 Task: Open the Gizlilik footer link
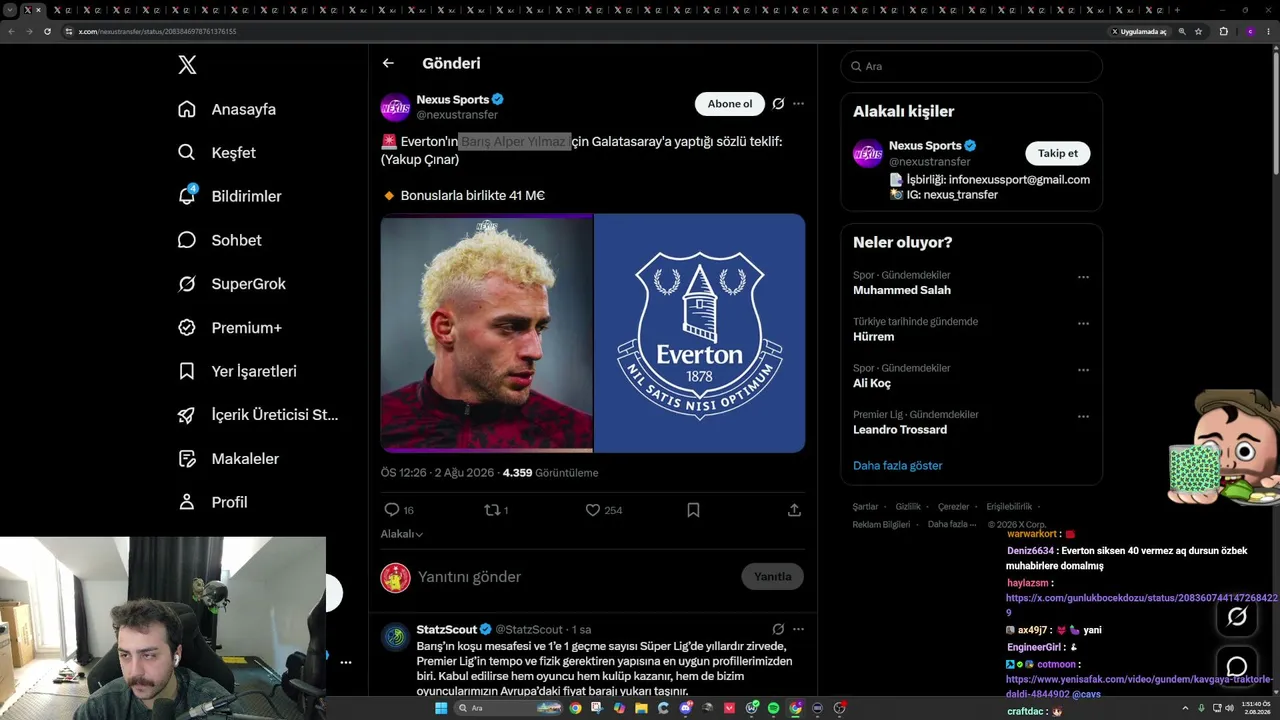[908, 507]
